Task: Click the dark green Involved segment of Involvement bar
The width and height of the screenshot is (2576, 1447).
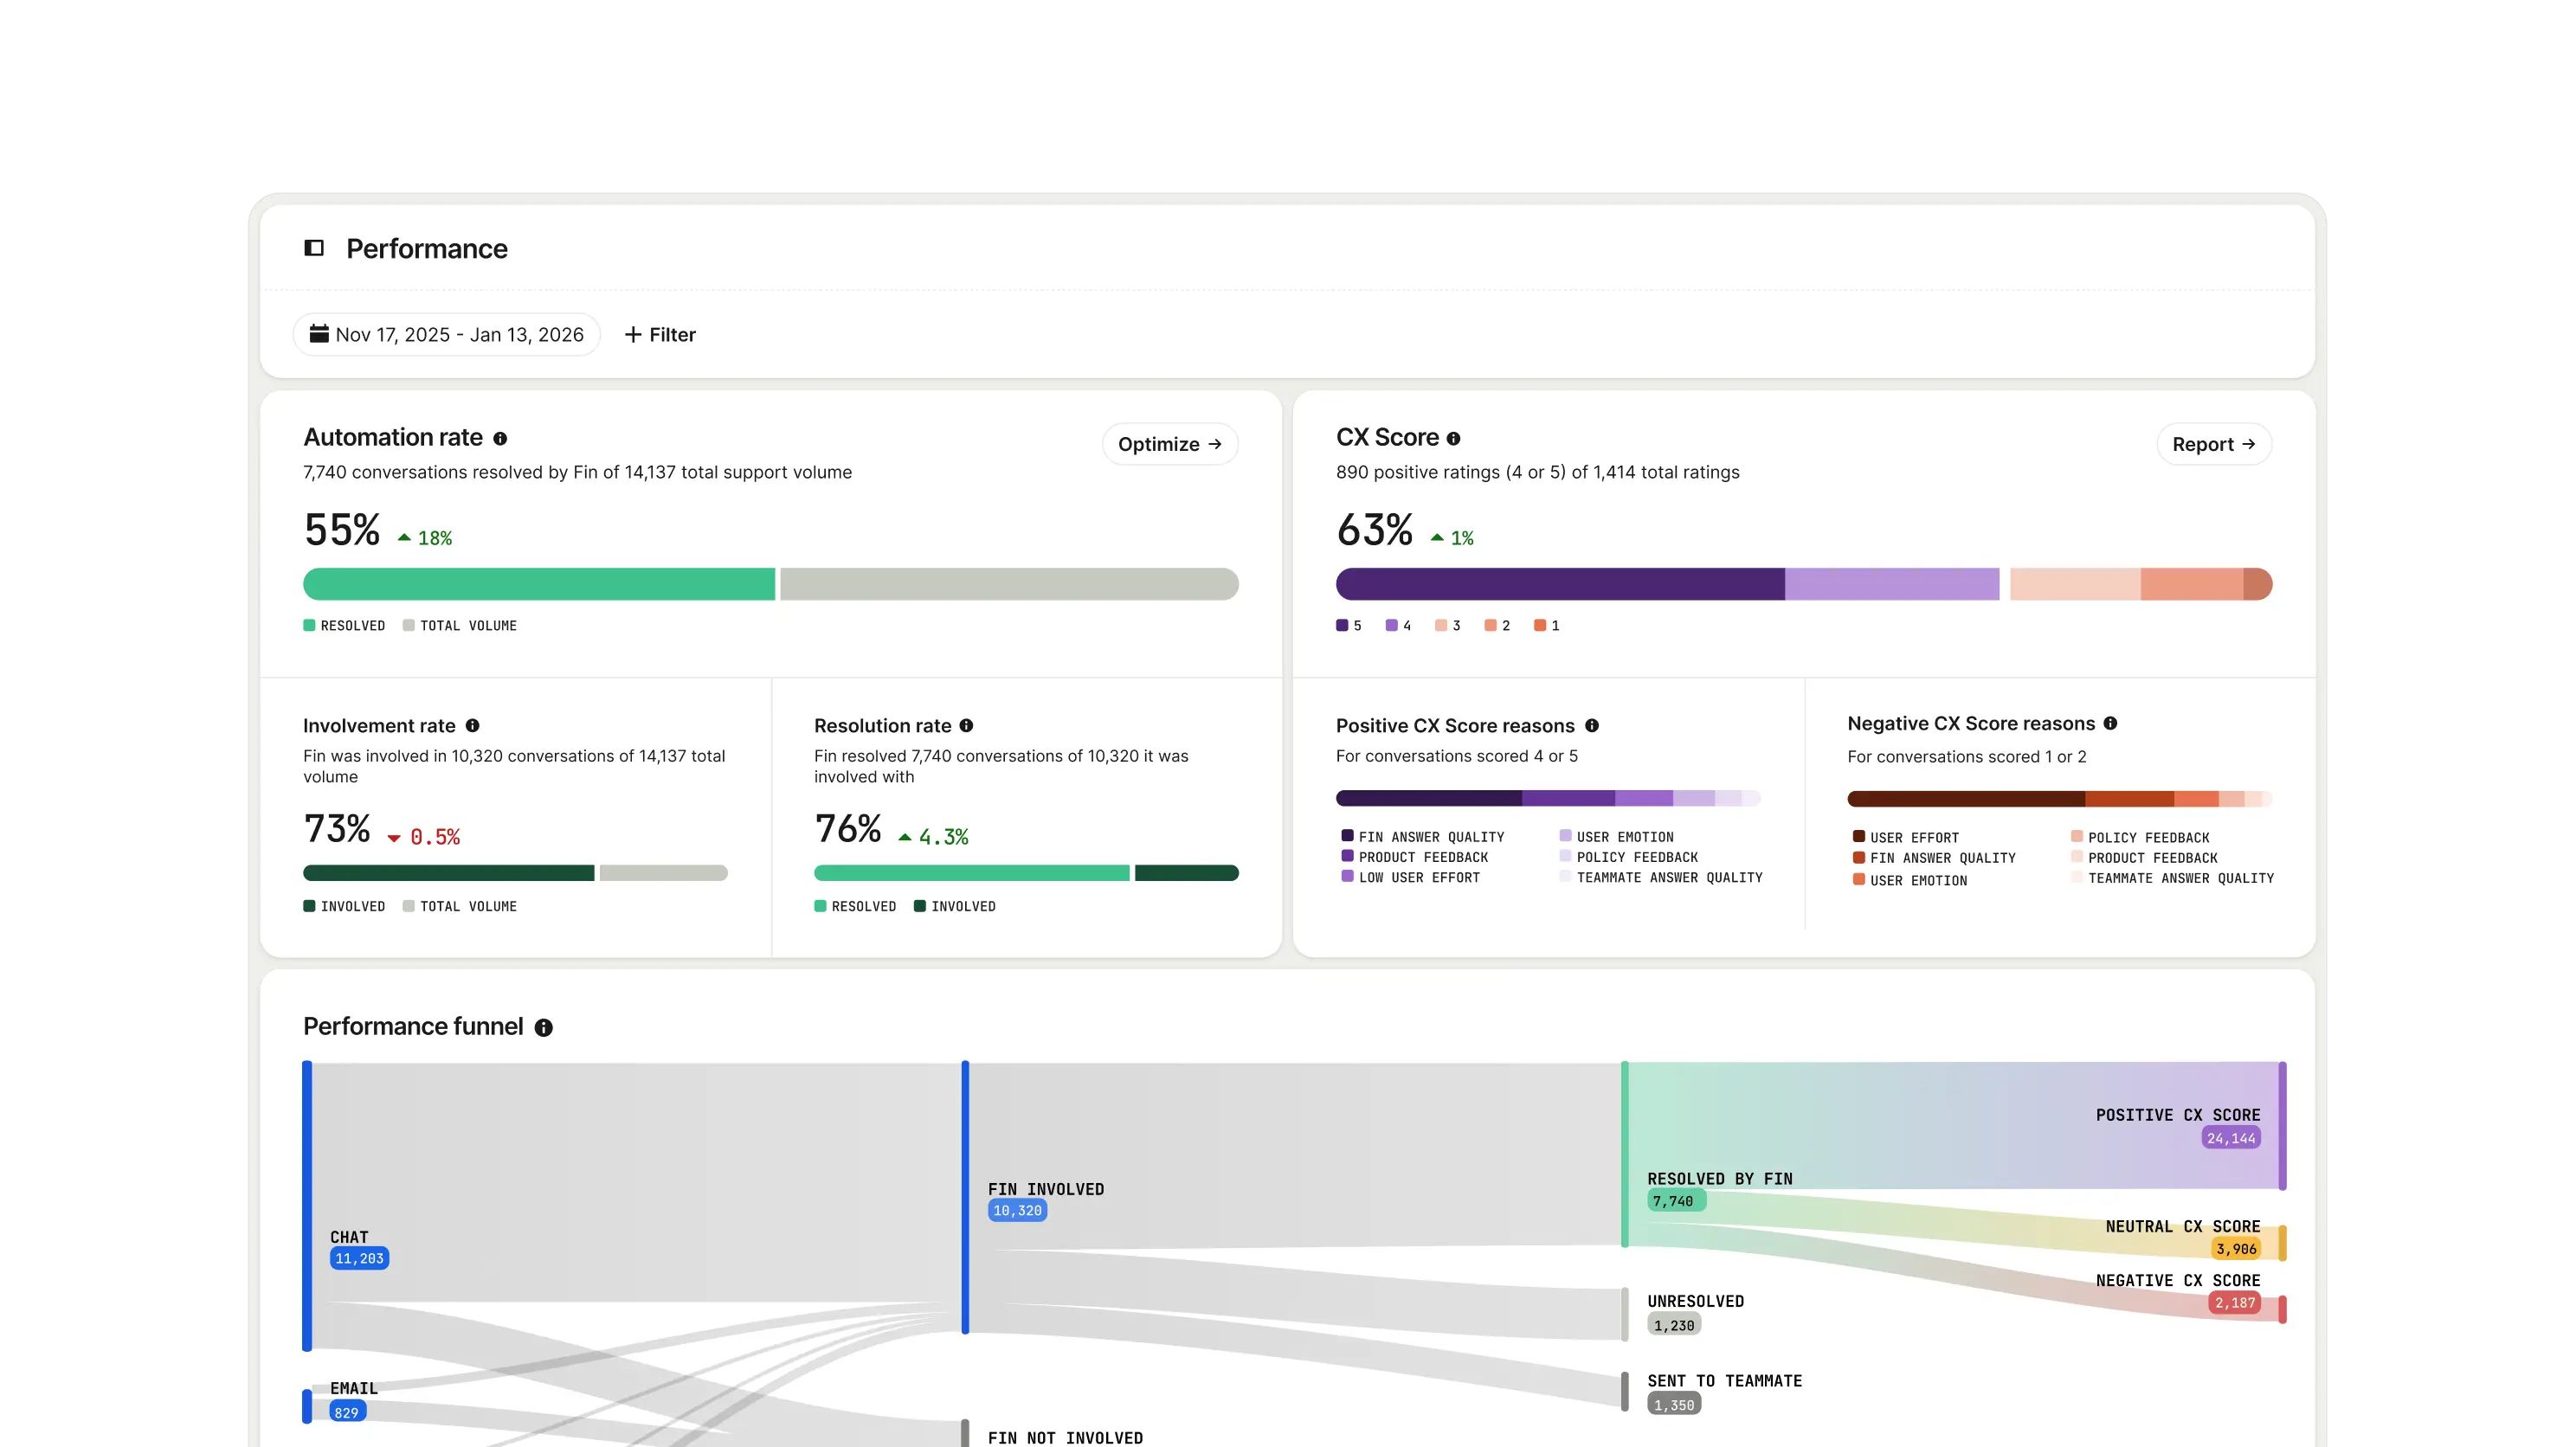Action: (x=448, y=873)
